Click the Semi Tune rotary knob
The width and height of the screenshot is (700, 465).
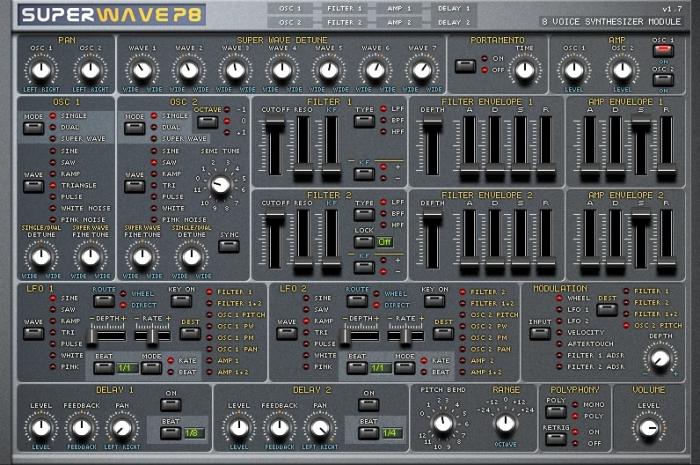(x=221, y=185)
